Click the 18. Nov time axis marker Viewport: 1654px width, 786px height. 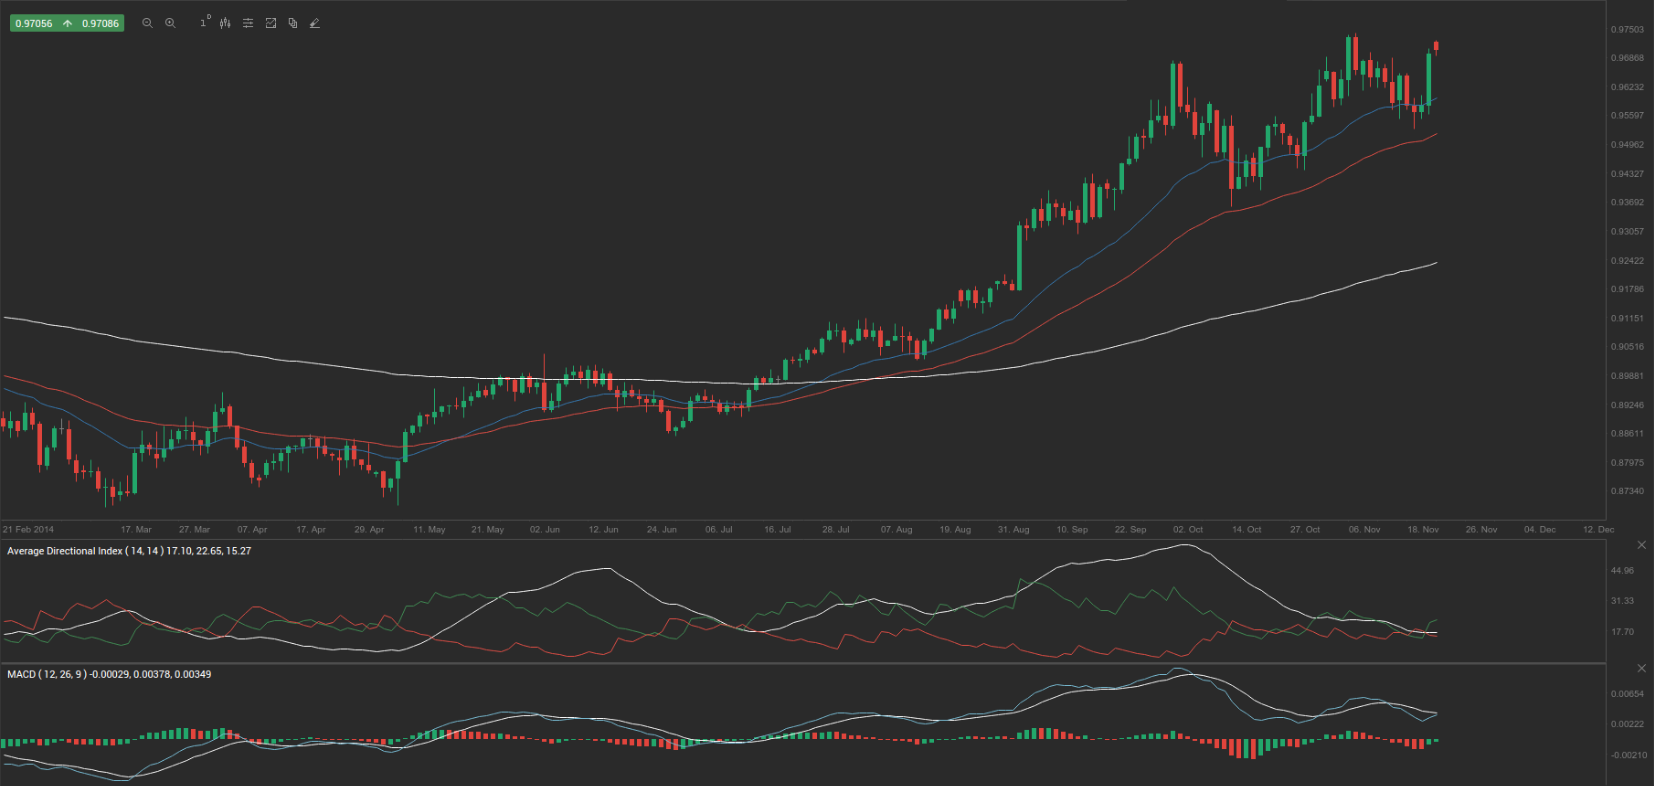[1423, 529]
